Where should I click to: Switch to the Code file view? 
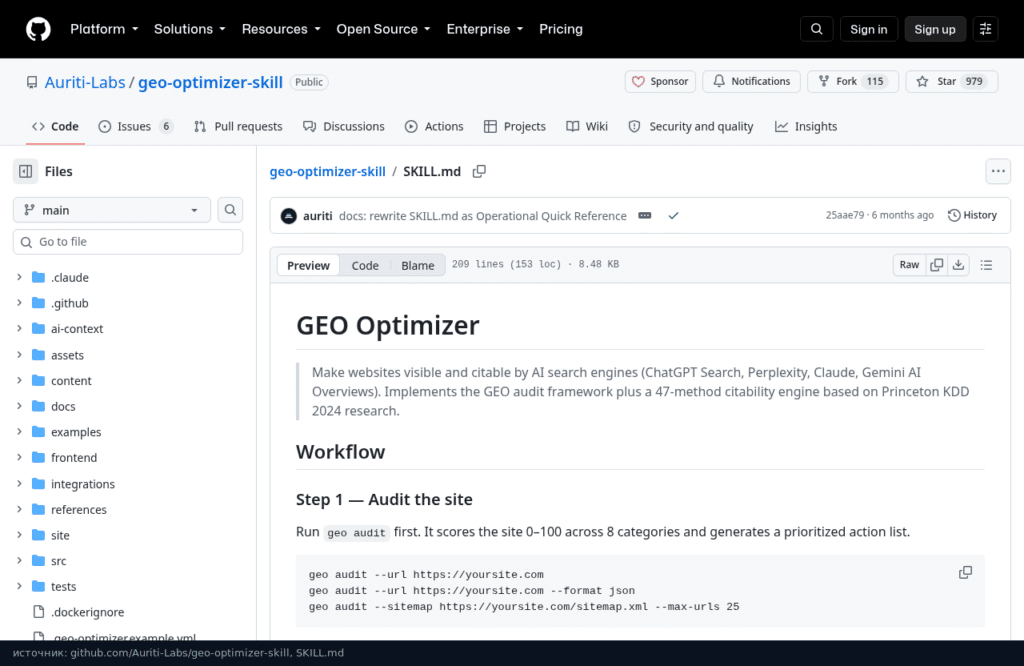365,265
